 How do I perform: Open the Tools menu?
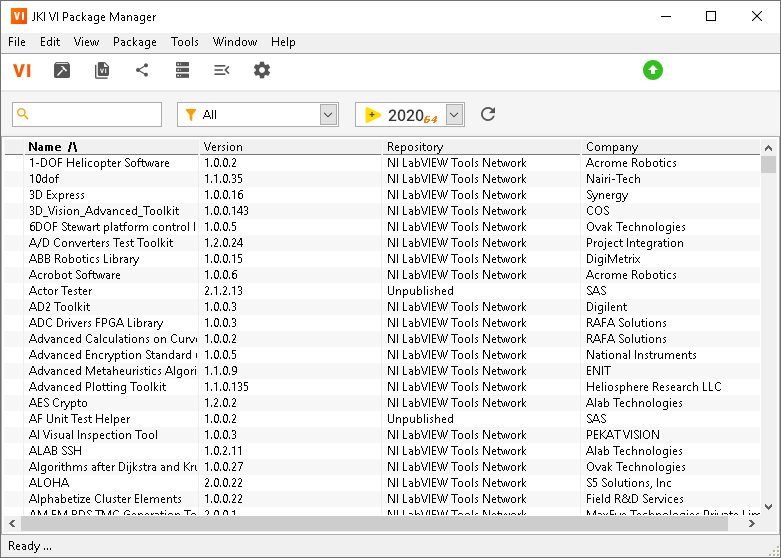coord(185,42)
